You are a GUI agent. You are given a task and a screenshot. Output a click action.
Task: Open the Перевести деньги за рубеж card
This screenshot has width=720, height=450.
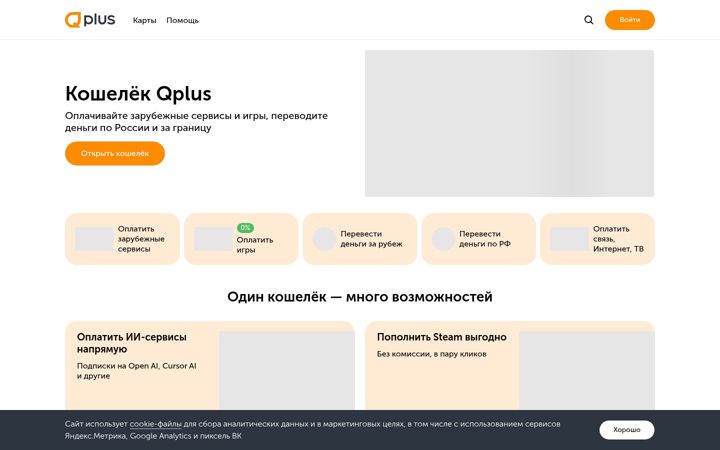pyautogui.click(x=360, y=239)
